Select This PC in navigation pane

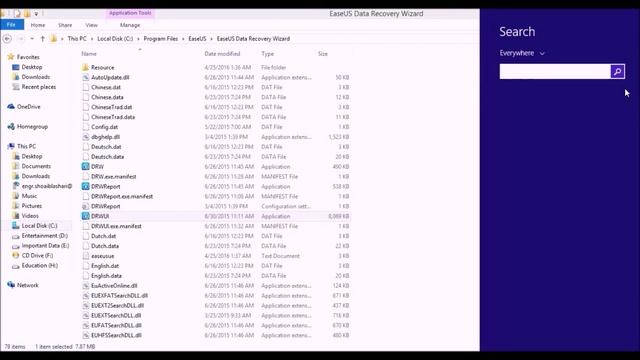(27, 146)
